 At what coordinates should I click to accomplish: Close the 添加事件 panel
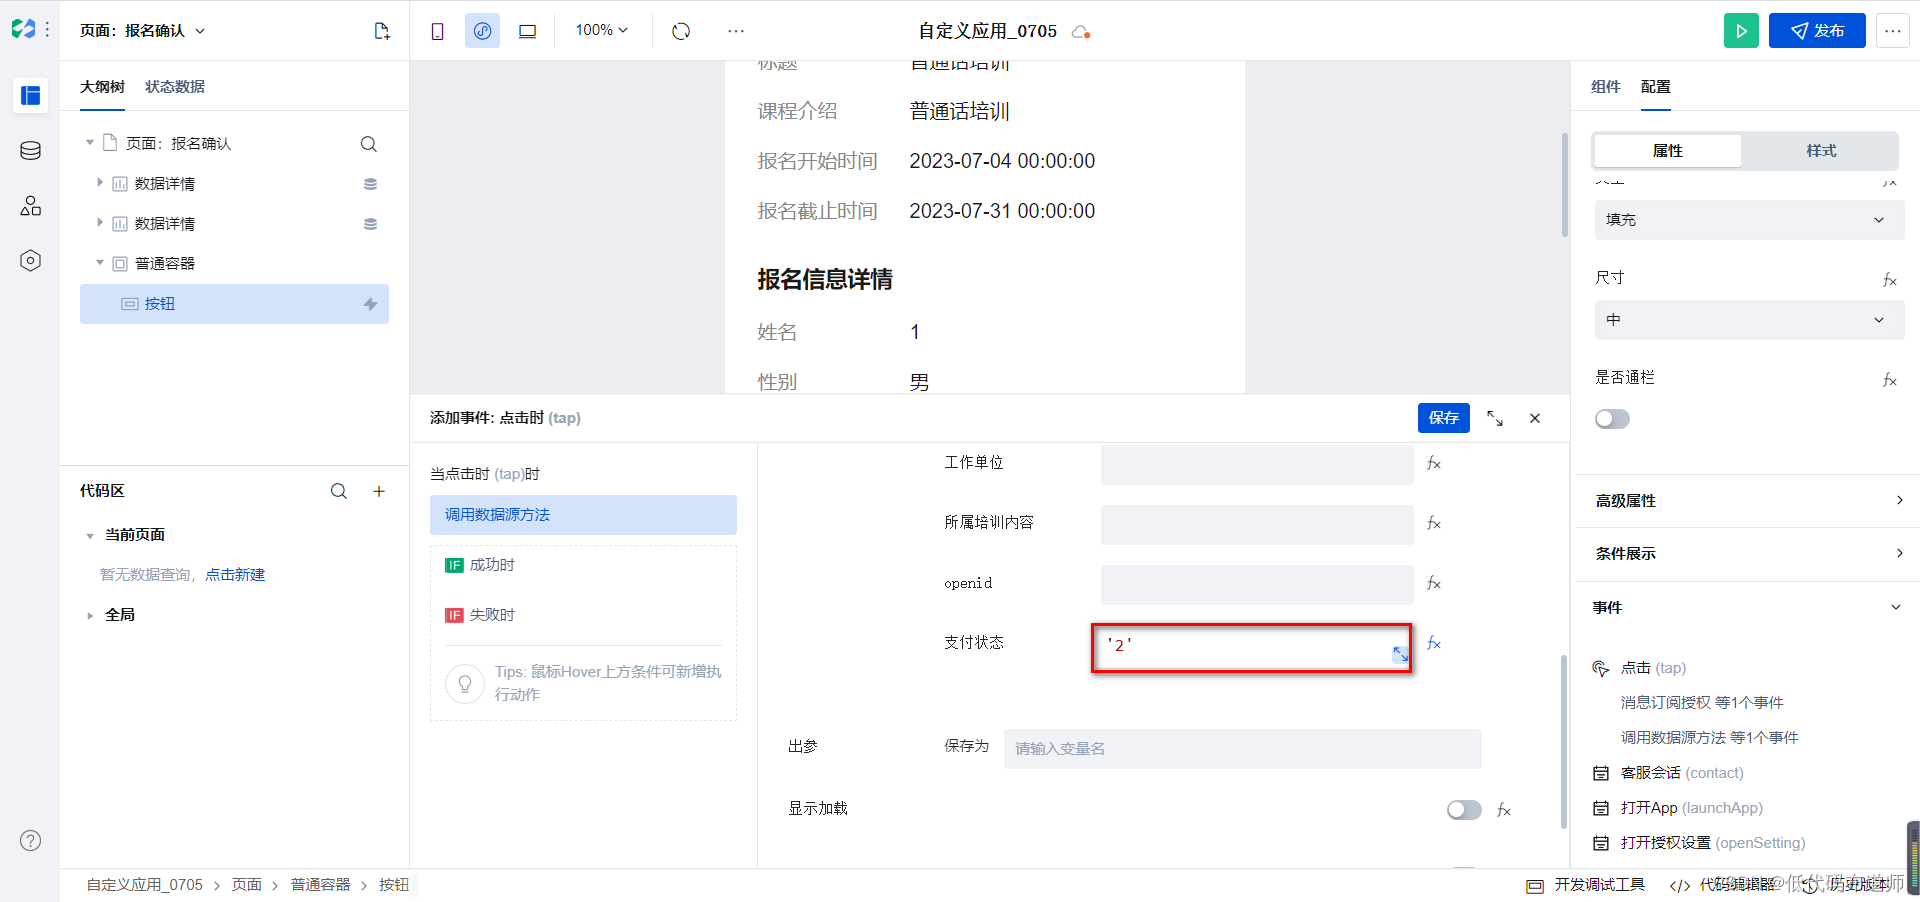[x=1535, y=418]
